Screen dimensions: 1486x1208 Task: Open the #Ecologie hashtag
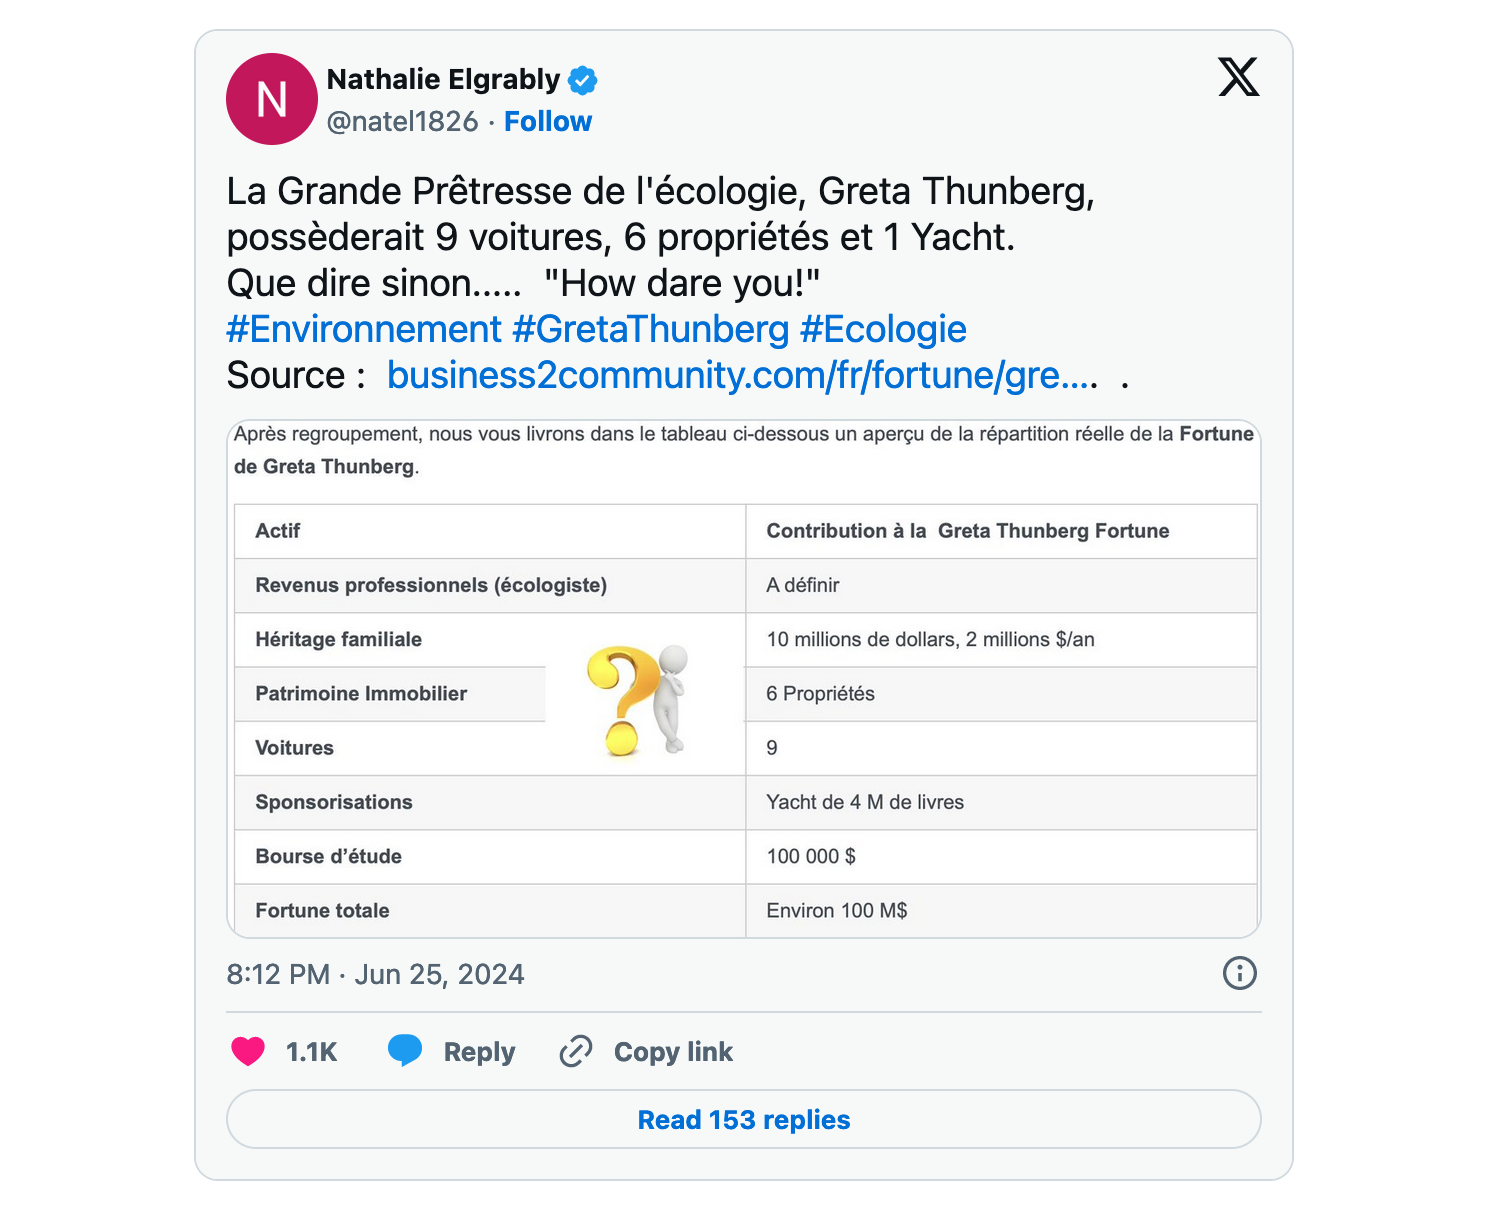click(x=883, y=329)
